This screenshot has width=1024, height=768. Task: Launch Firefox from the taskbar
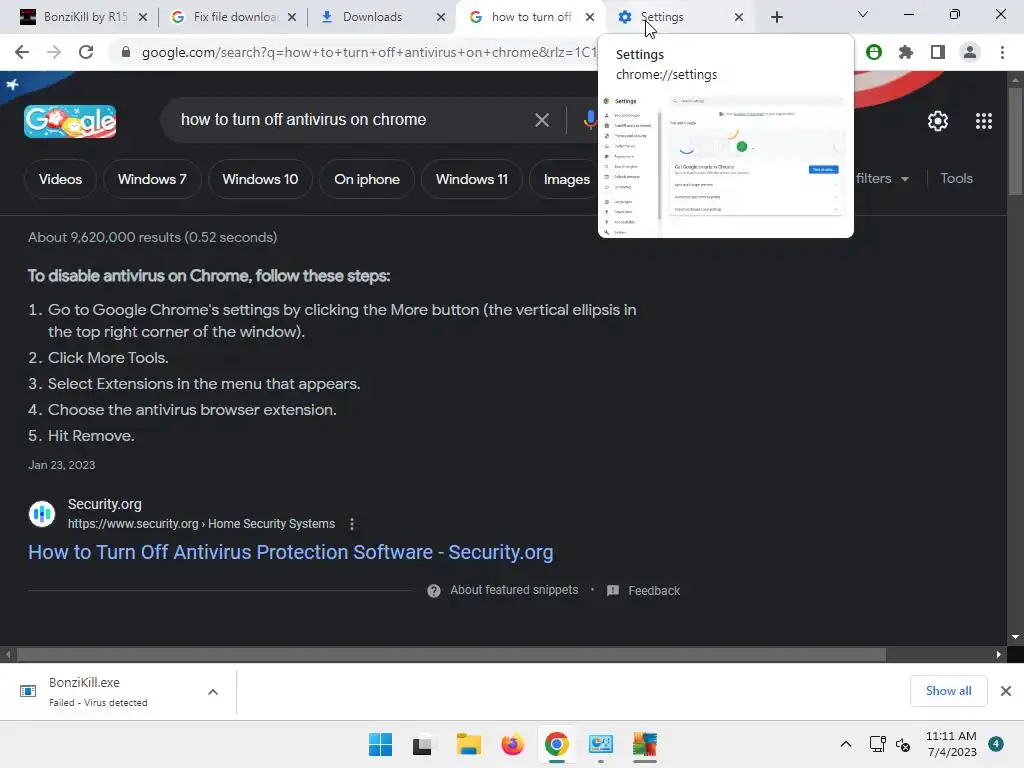[513, 744]
